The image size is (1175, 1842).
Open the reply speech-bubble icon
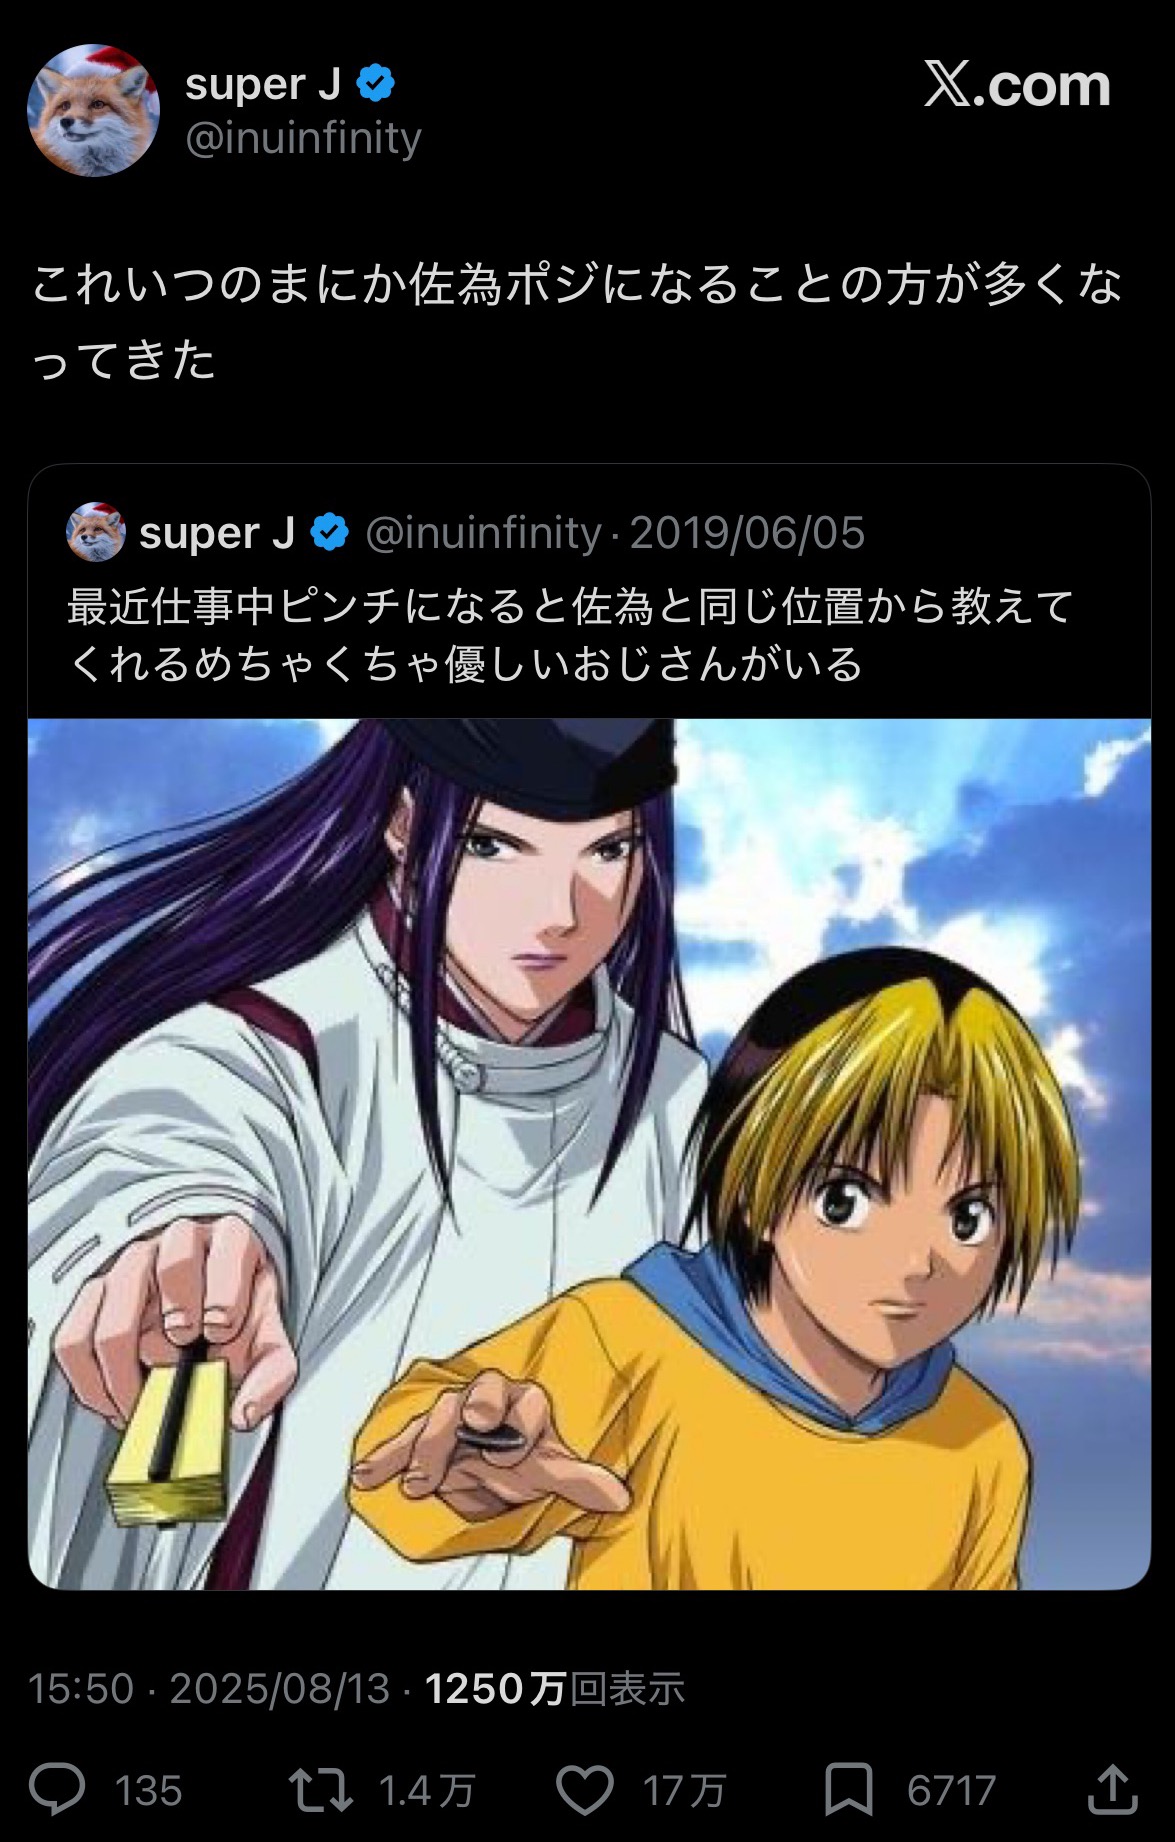[x=57, y=1790]
